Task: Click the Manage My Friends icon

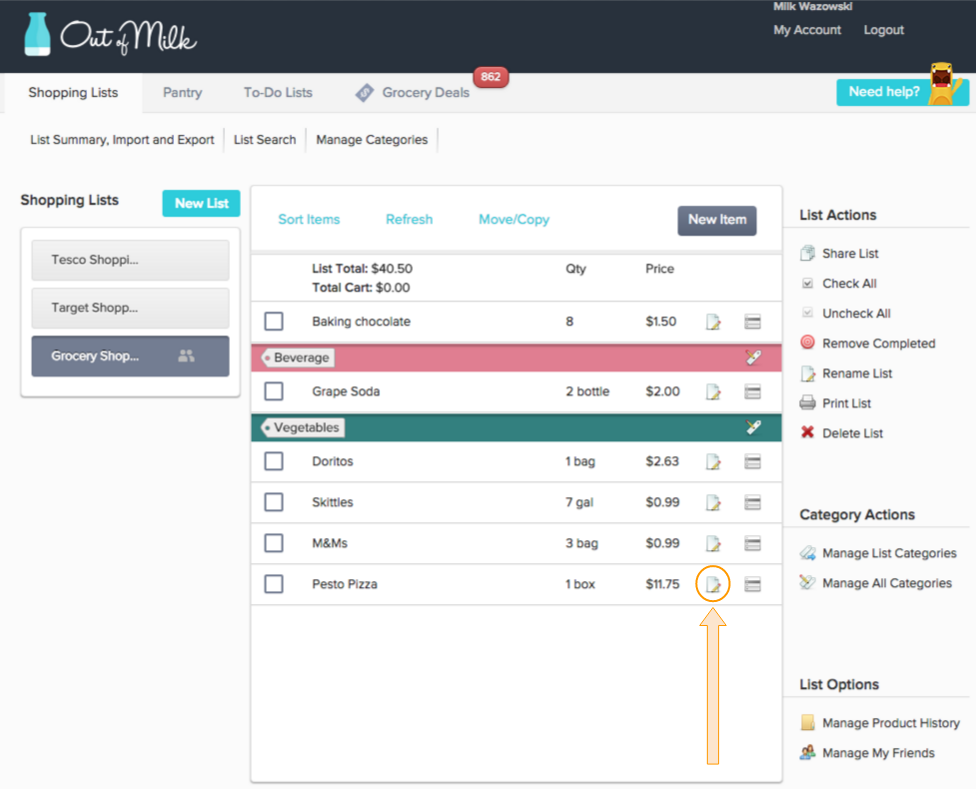Action: [807, 752]
